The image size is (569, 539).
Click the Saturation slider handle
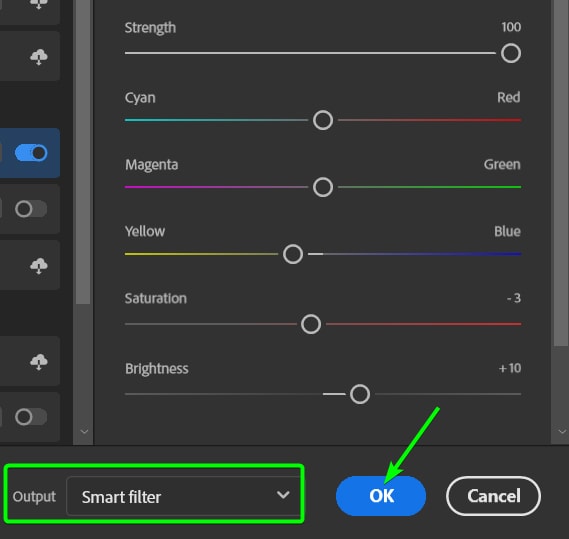tap(311, 324)
